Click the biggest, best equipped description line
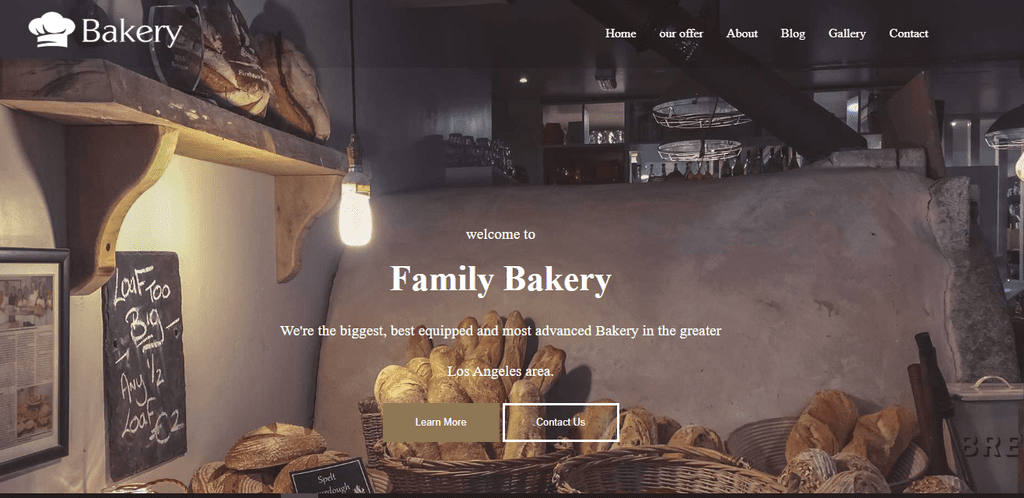The height and width of the screenshot is (498, 1024). pos(501,331)
